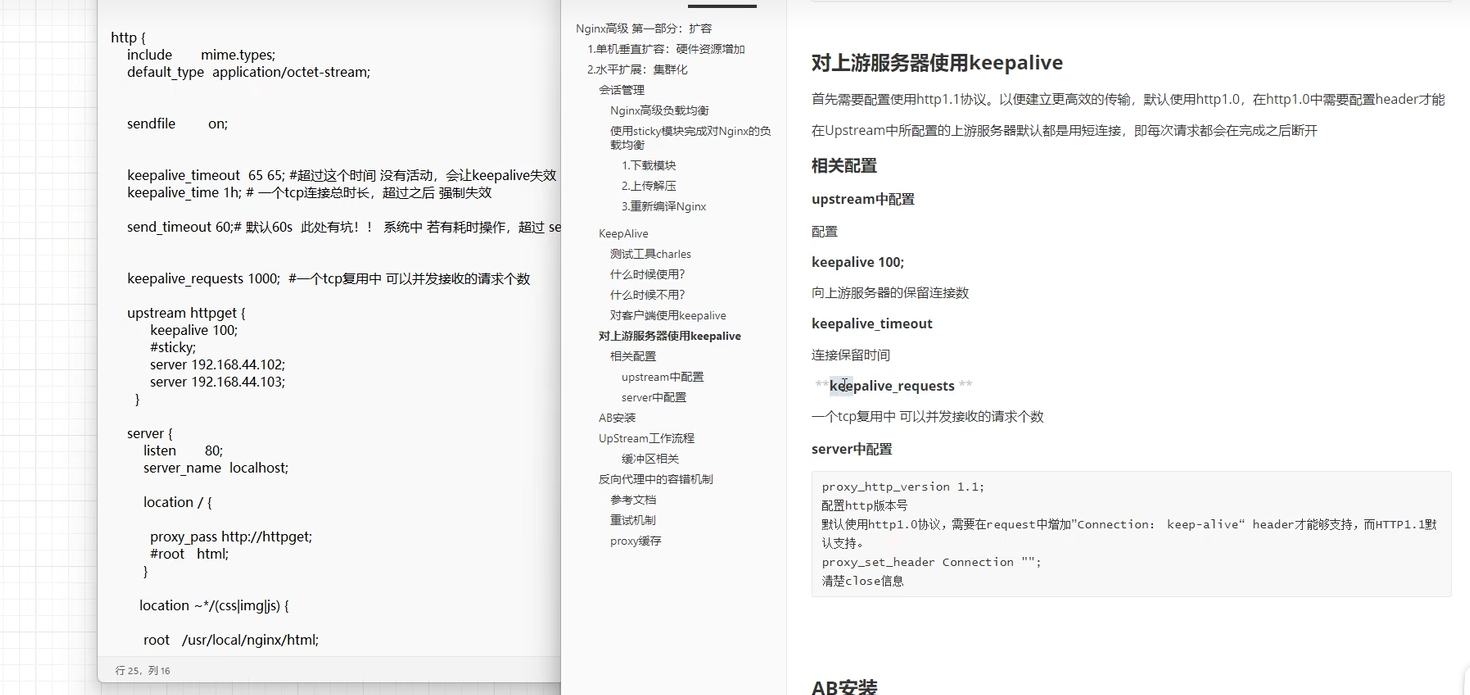1470x695 pixels.
Task: Click proxy_set_header Connection line in code block
Action: coord(932,562)
